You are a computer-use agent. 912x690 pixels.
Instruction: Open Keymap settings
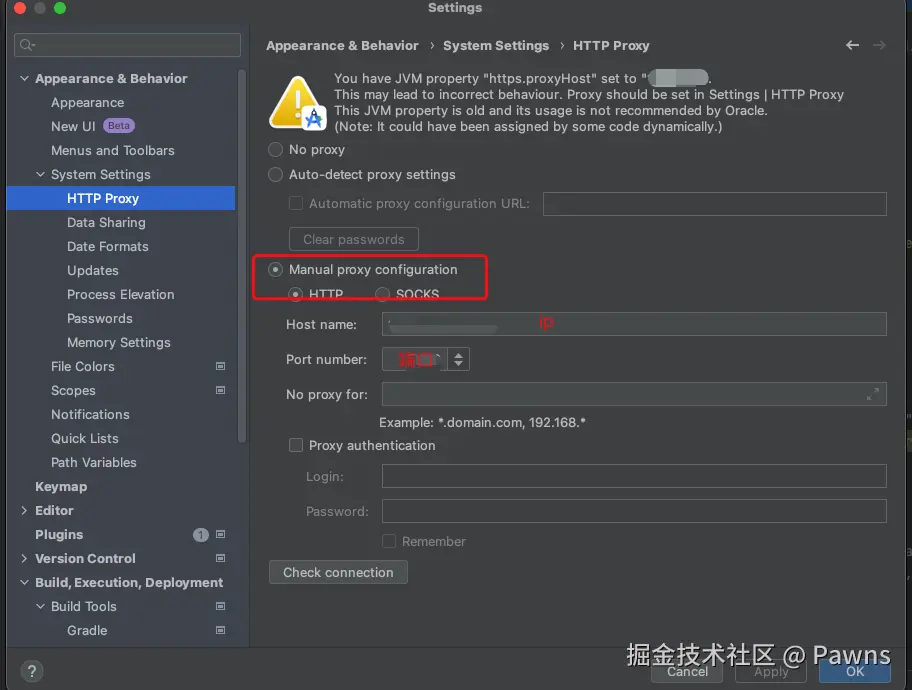[61, 486]
